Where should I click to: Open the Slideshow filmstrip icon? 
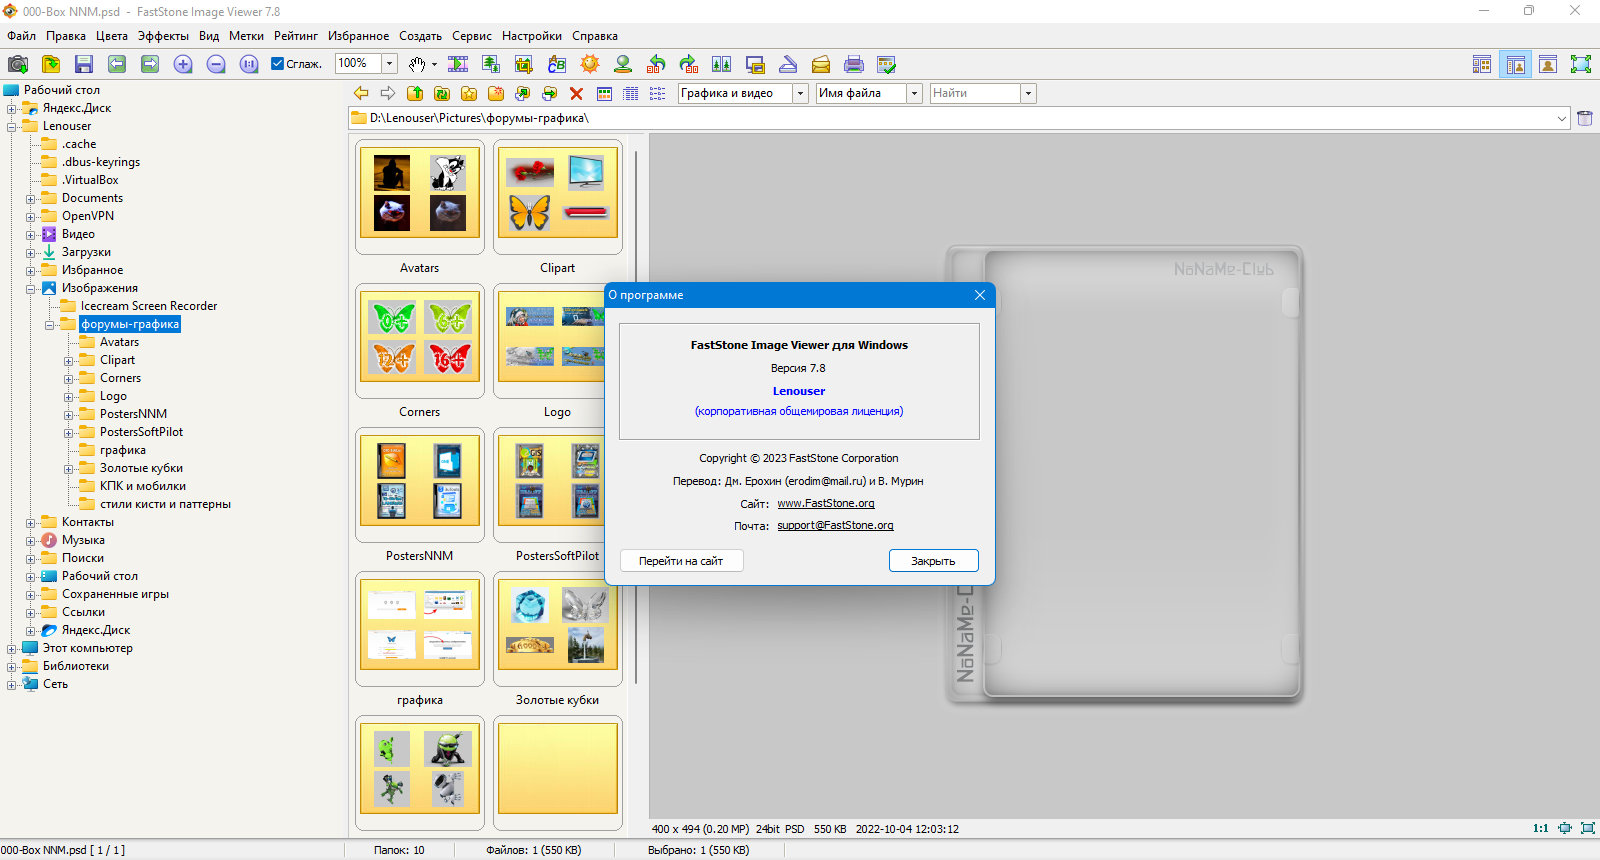[x=458, y=64]
